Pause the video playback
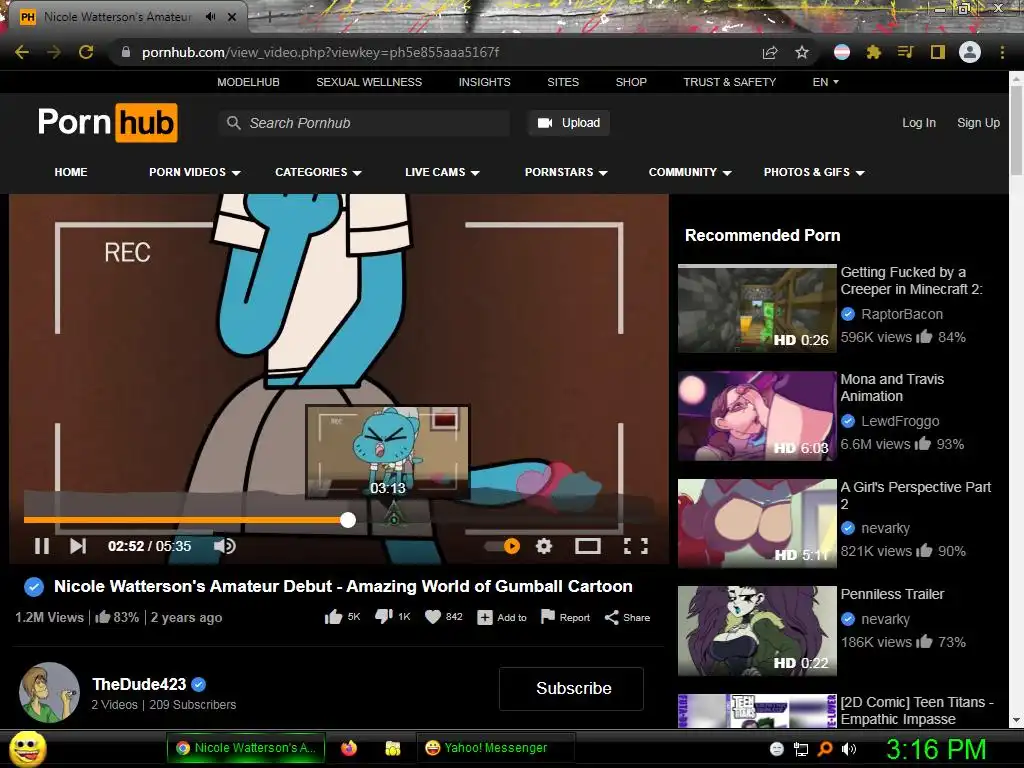The width and height of the screenshot is (1024, 768). point(42,546)
